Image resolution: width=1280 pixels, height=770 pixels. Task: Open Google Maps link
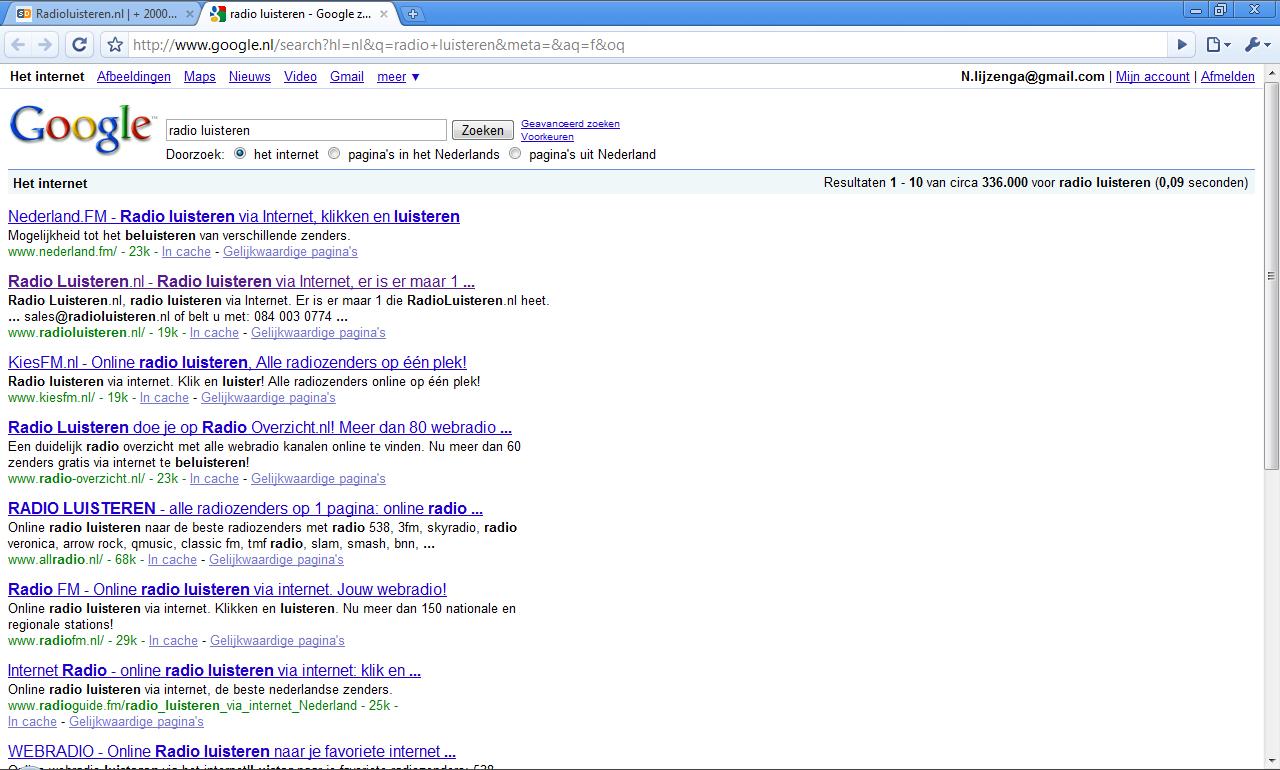(x=200, y=77)
